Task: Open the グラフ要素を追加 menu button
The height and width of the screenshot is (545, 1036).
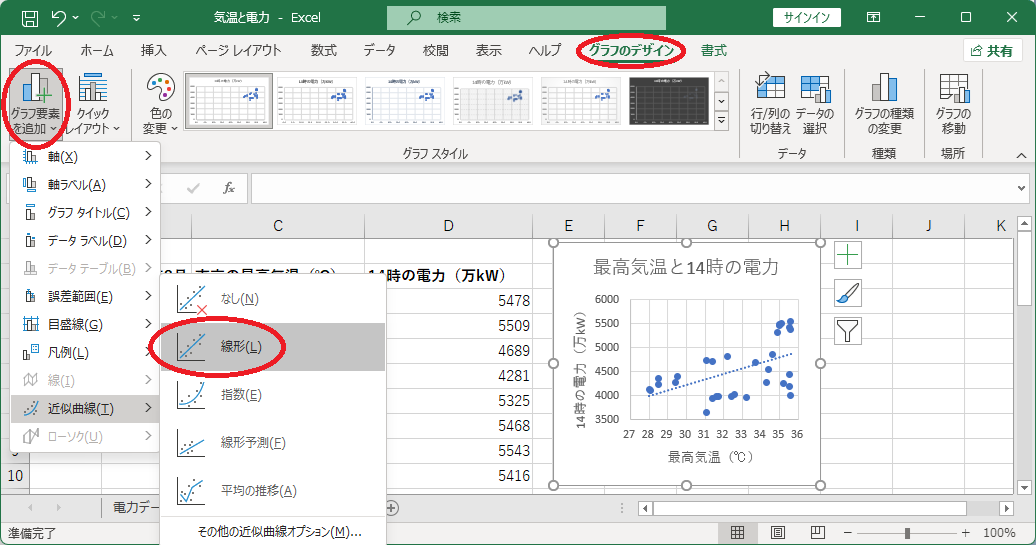Action: 36,104
